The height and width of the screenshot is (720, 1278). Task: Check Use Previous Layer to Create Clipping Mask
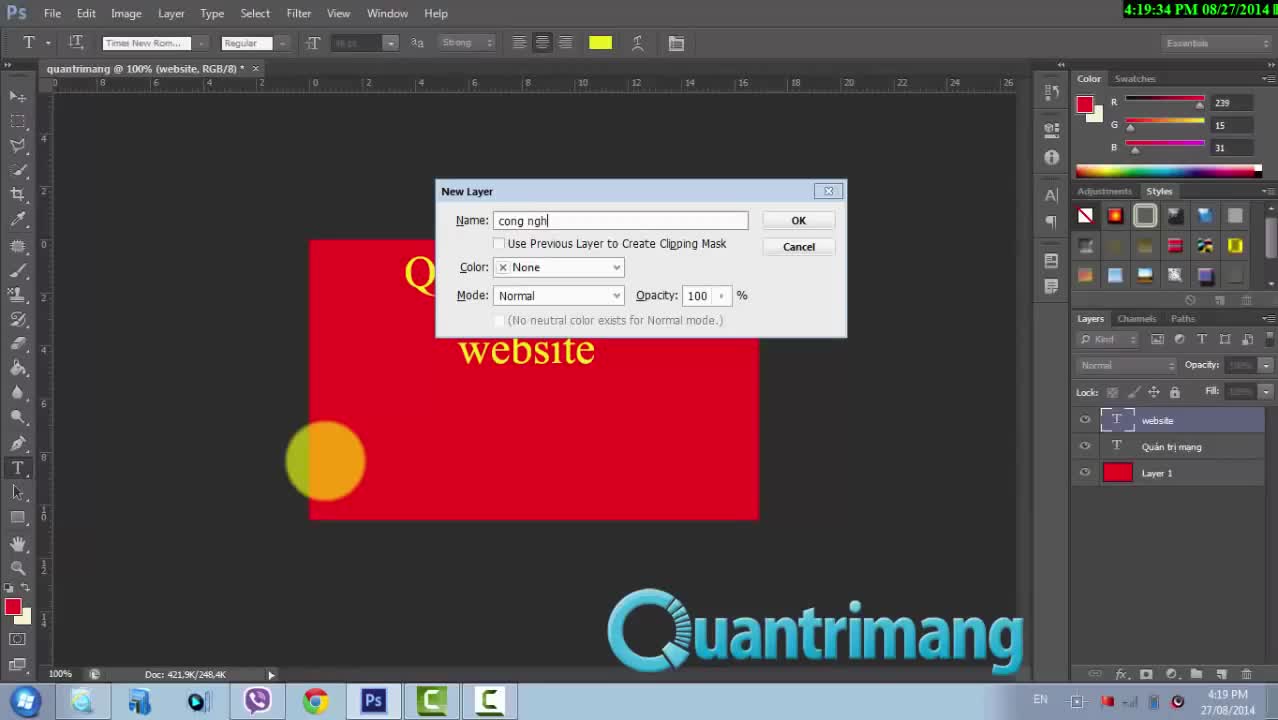coord(499,244)
